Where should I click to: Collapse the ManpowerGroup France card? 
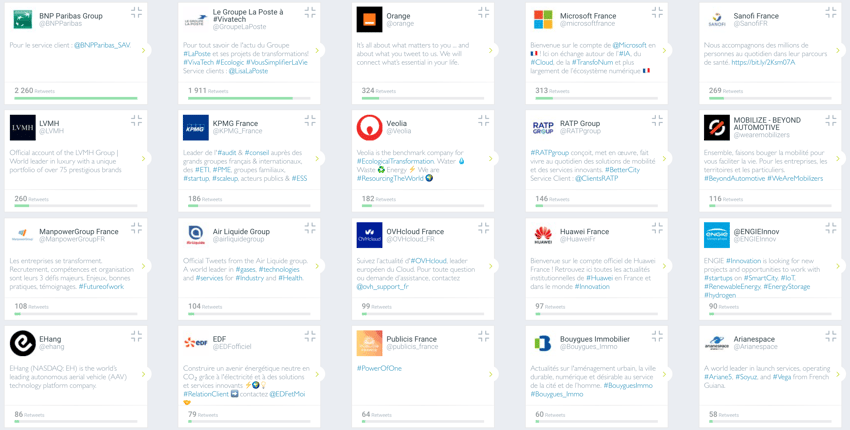136,228
